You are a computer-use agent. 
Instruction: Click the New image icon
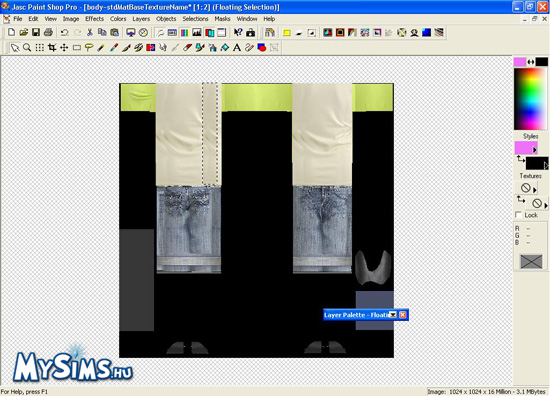[11, 33]
